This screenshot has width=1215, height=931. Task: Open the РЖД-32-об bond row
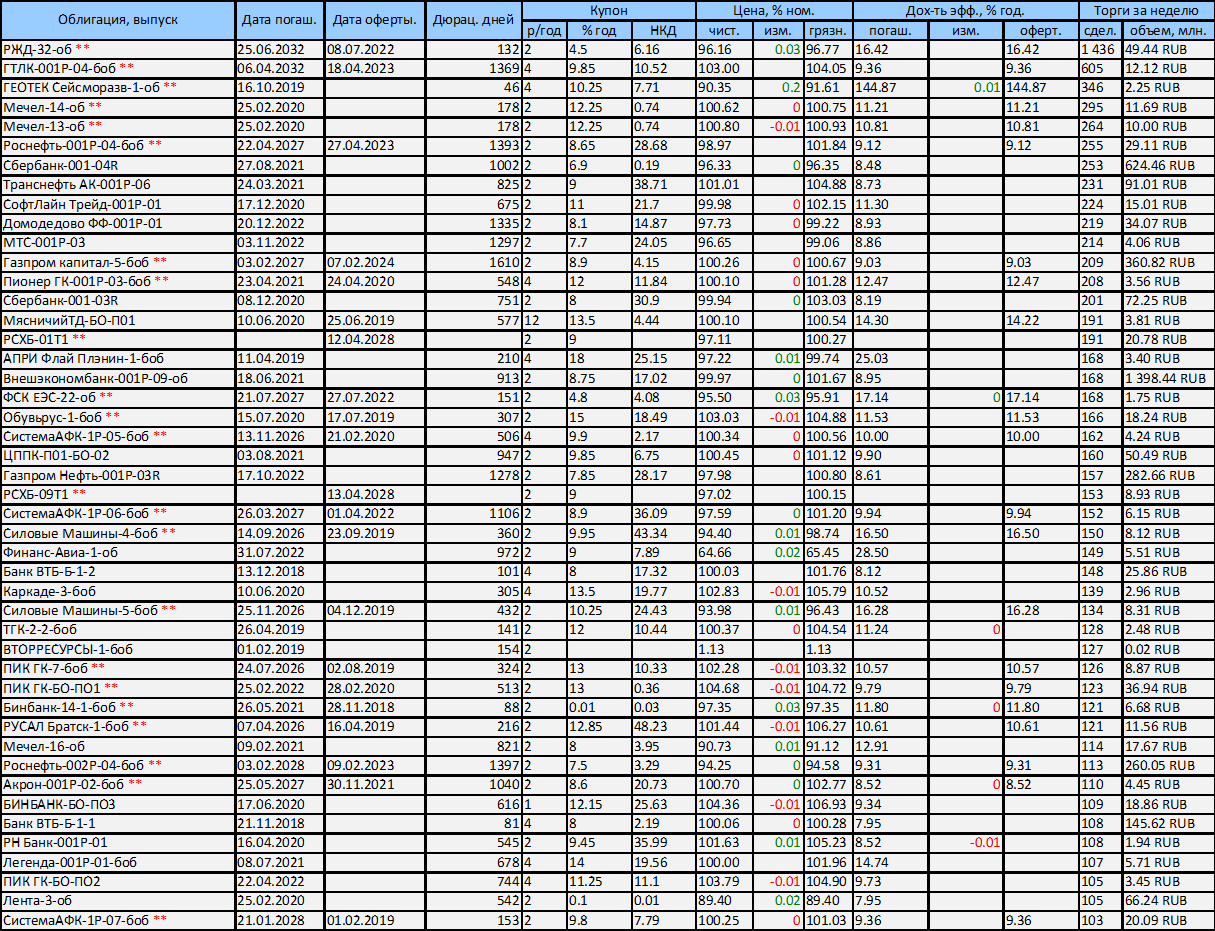44,49
